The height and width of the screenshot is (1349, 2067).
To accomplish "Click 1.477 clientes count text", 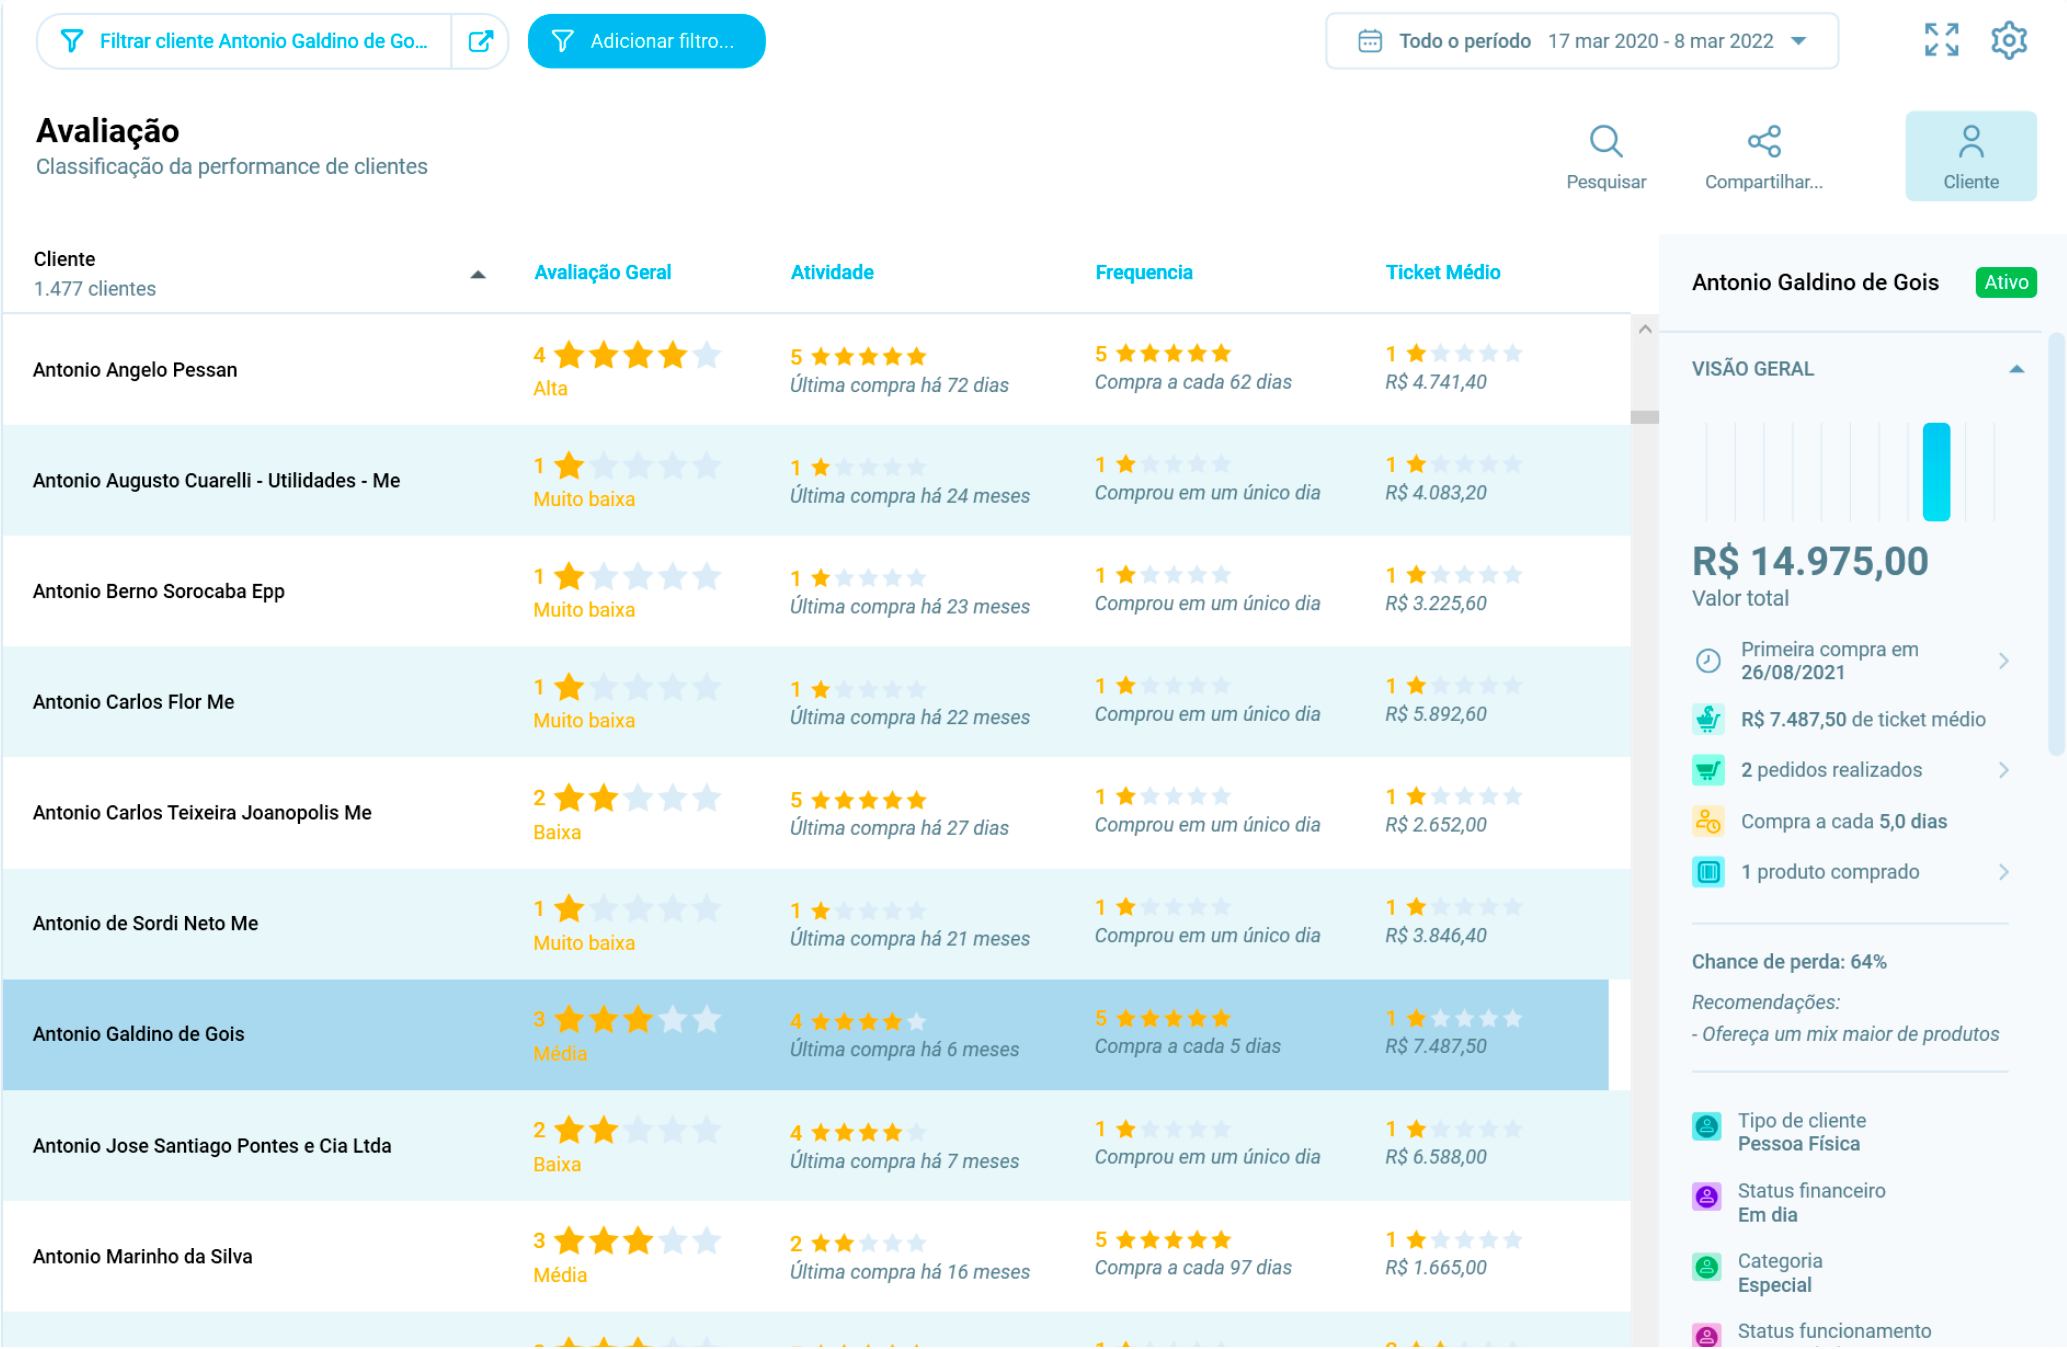I will [x=95, y=289].
